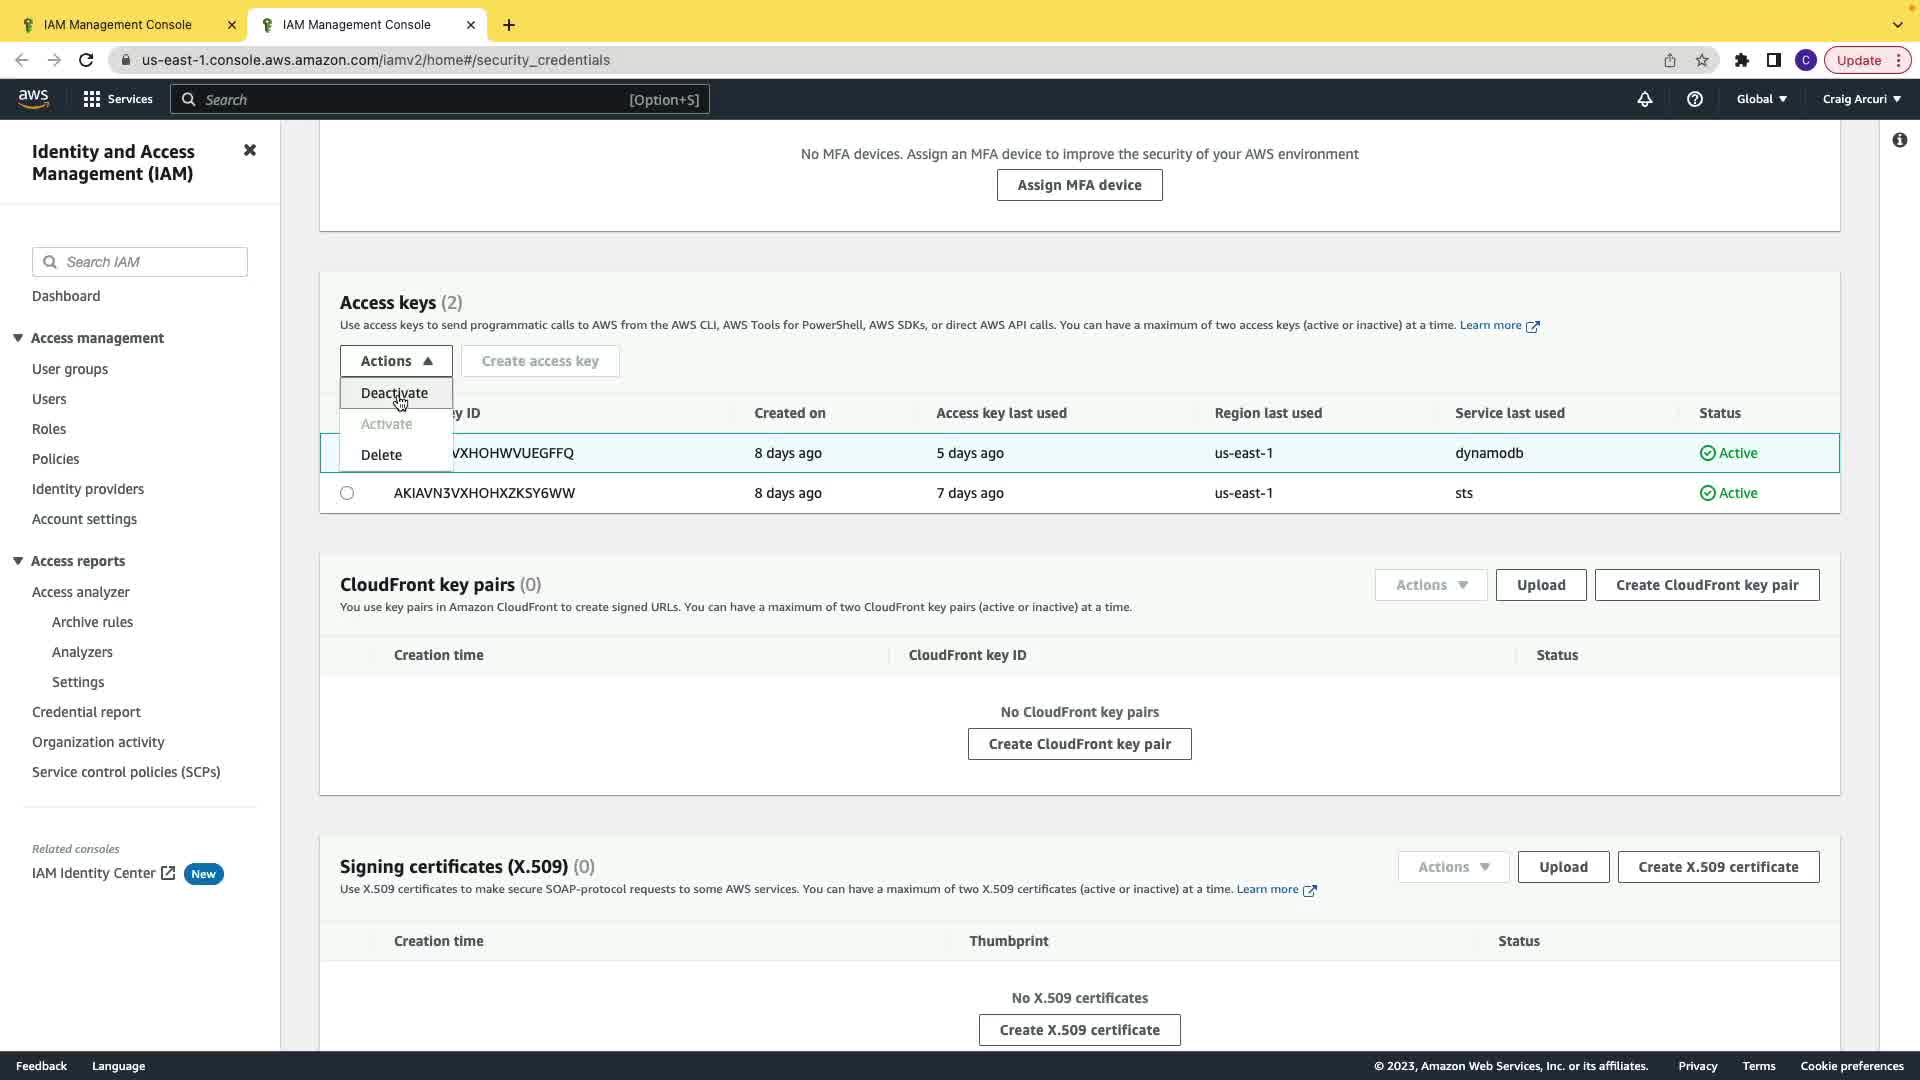
Task: Choose Deactivate from the Actions menu
Action: click(394, 393)
